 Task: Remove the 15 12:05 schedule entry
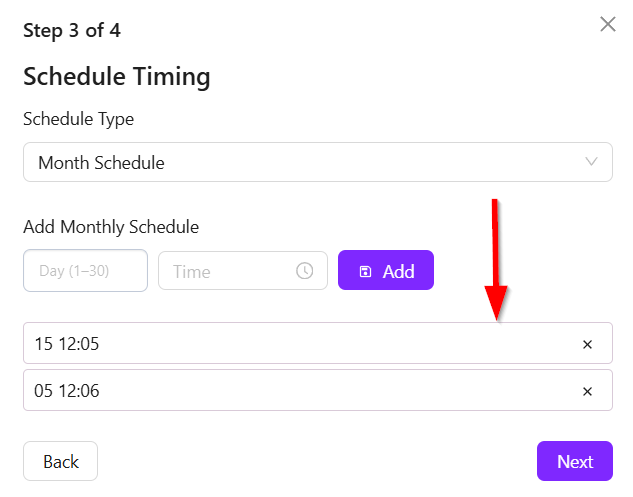[587, 344]
